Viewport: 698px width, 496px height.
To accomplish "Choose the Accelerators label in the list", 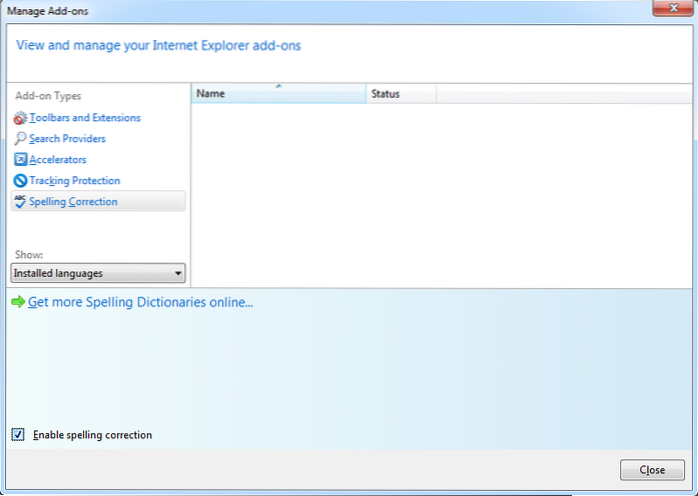I will pyautogui.click(x=58, y=160).
